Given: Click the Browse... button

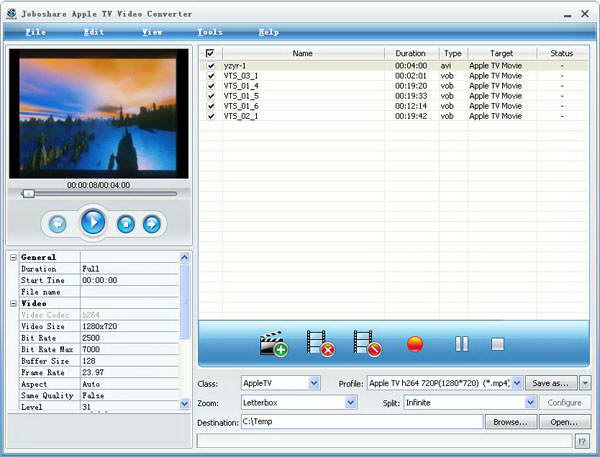Looking at the screenshot, I should click(510, 422).
